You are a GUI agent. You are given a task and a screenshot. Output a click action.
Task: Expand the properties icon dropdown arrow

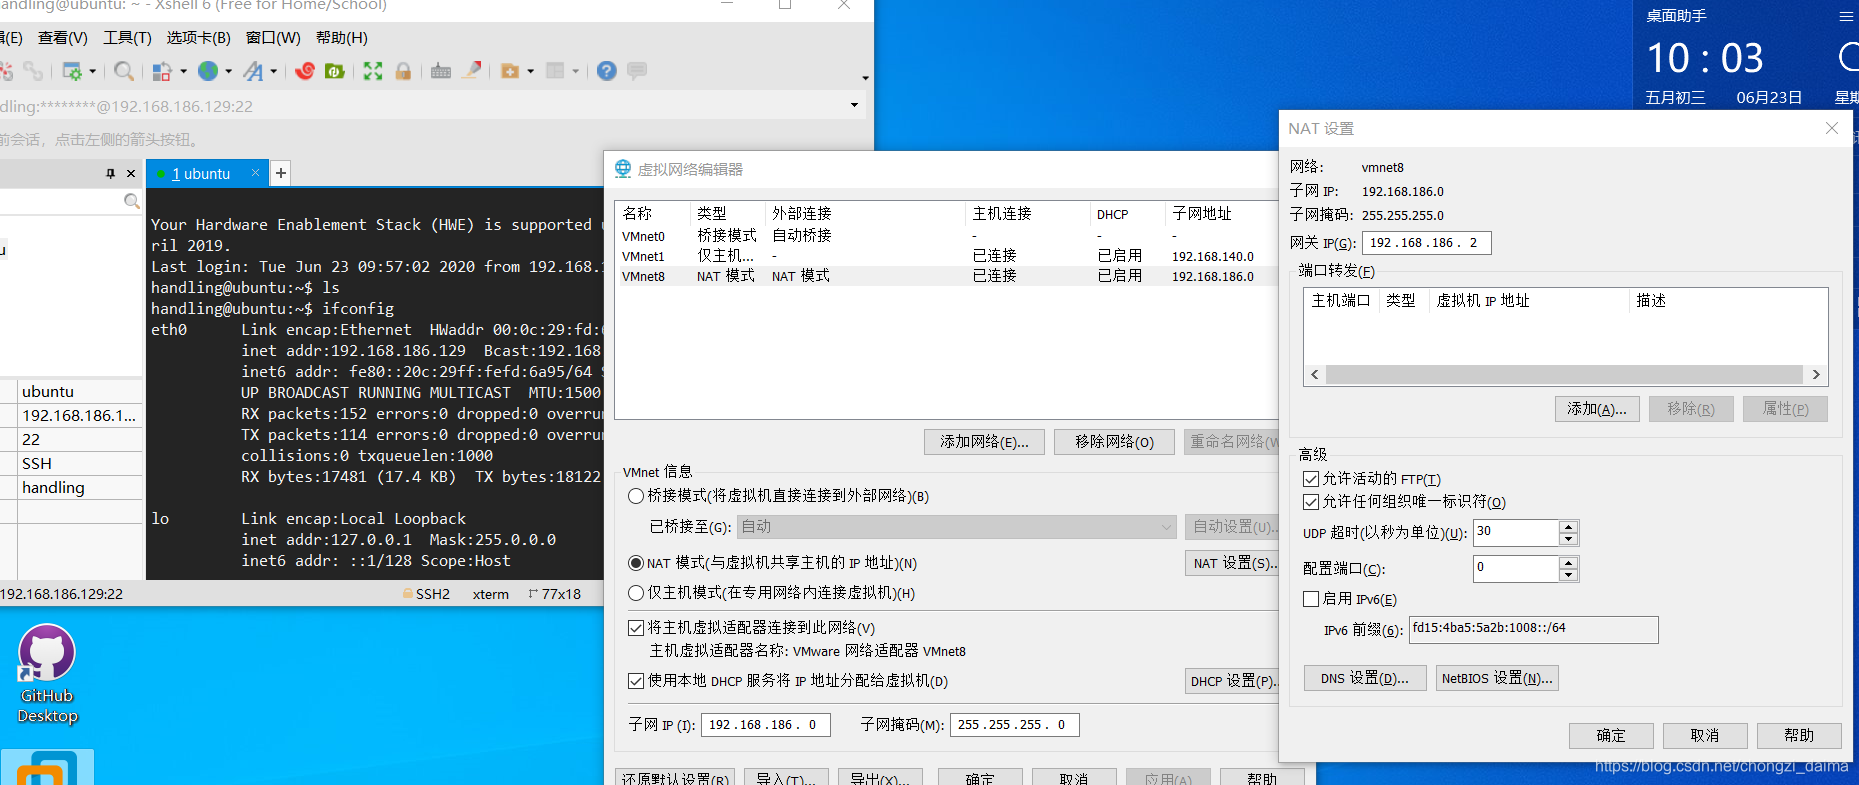tap(93, 71)
